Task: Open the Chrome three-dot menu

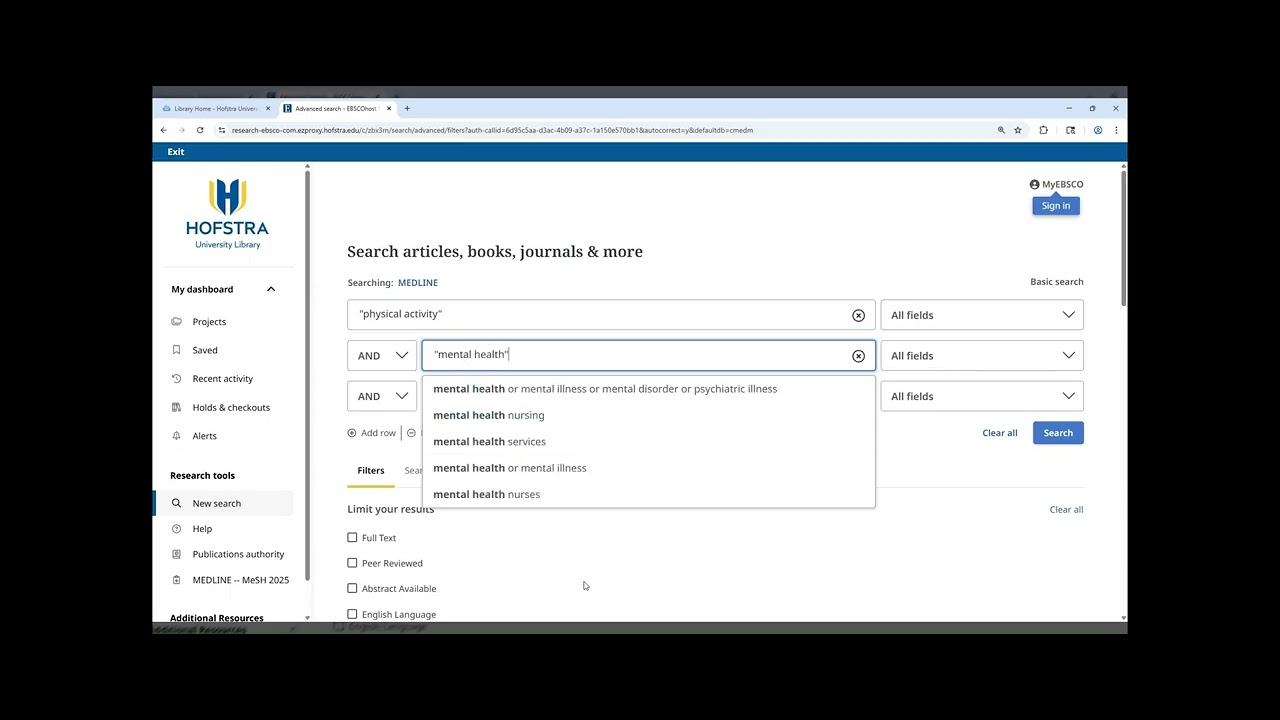Action: point(1116,130)
